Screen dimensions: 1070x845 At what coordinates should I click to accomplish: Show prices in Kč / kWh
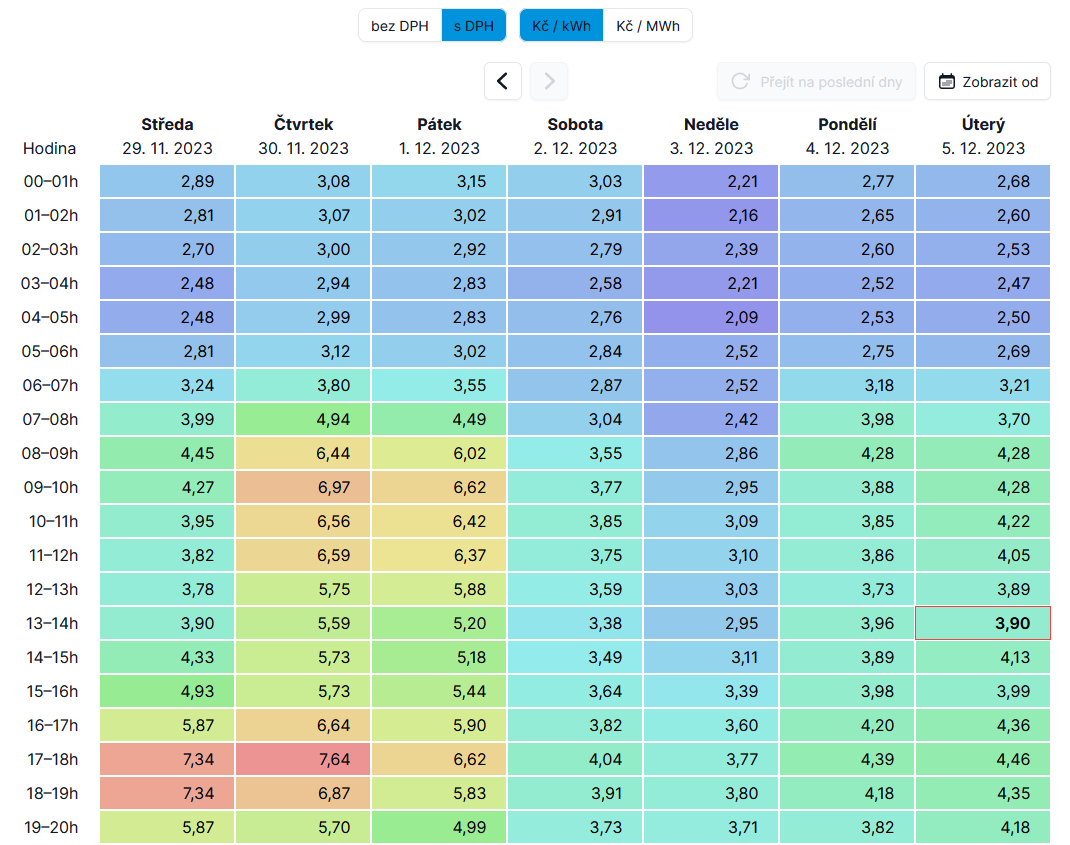(561, 26)
